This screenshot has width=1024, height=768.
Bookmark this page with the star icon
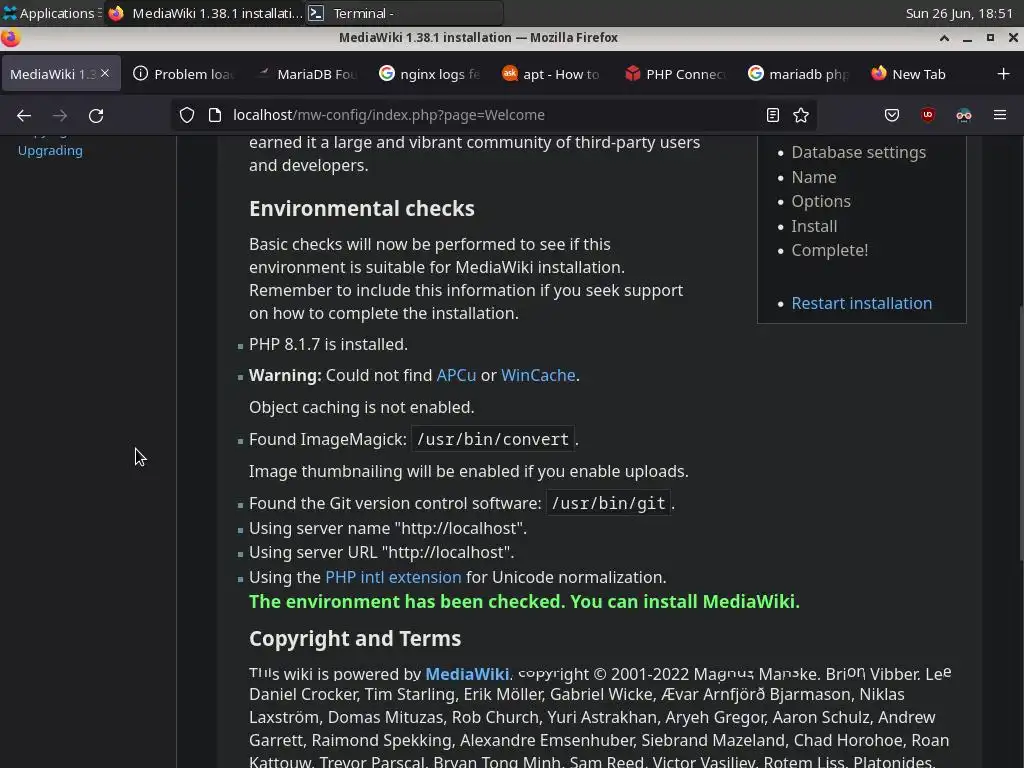tap(801, 116)
